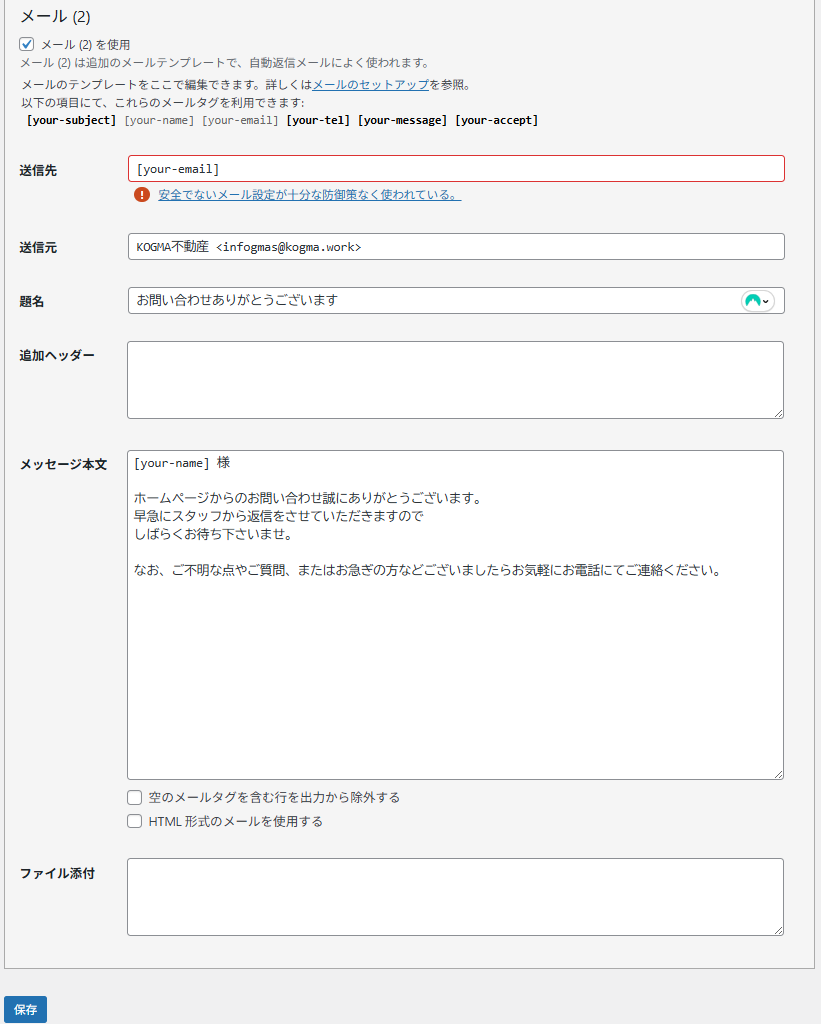Select the [your-accept] mail tag
Screen dimensions: 821x1024
coord(496,120)
